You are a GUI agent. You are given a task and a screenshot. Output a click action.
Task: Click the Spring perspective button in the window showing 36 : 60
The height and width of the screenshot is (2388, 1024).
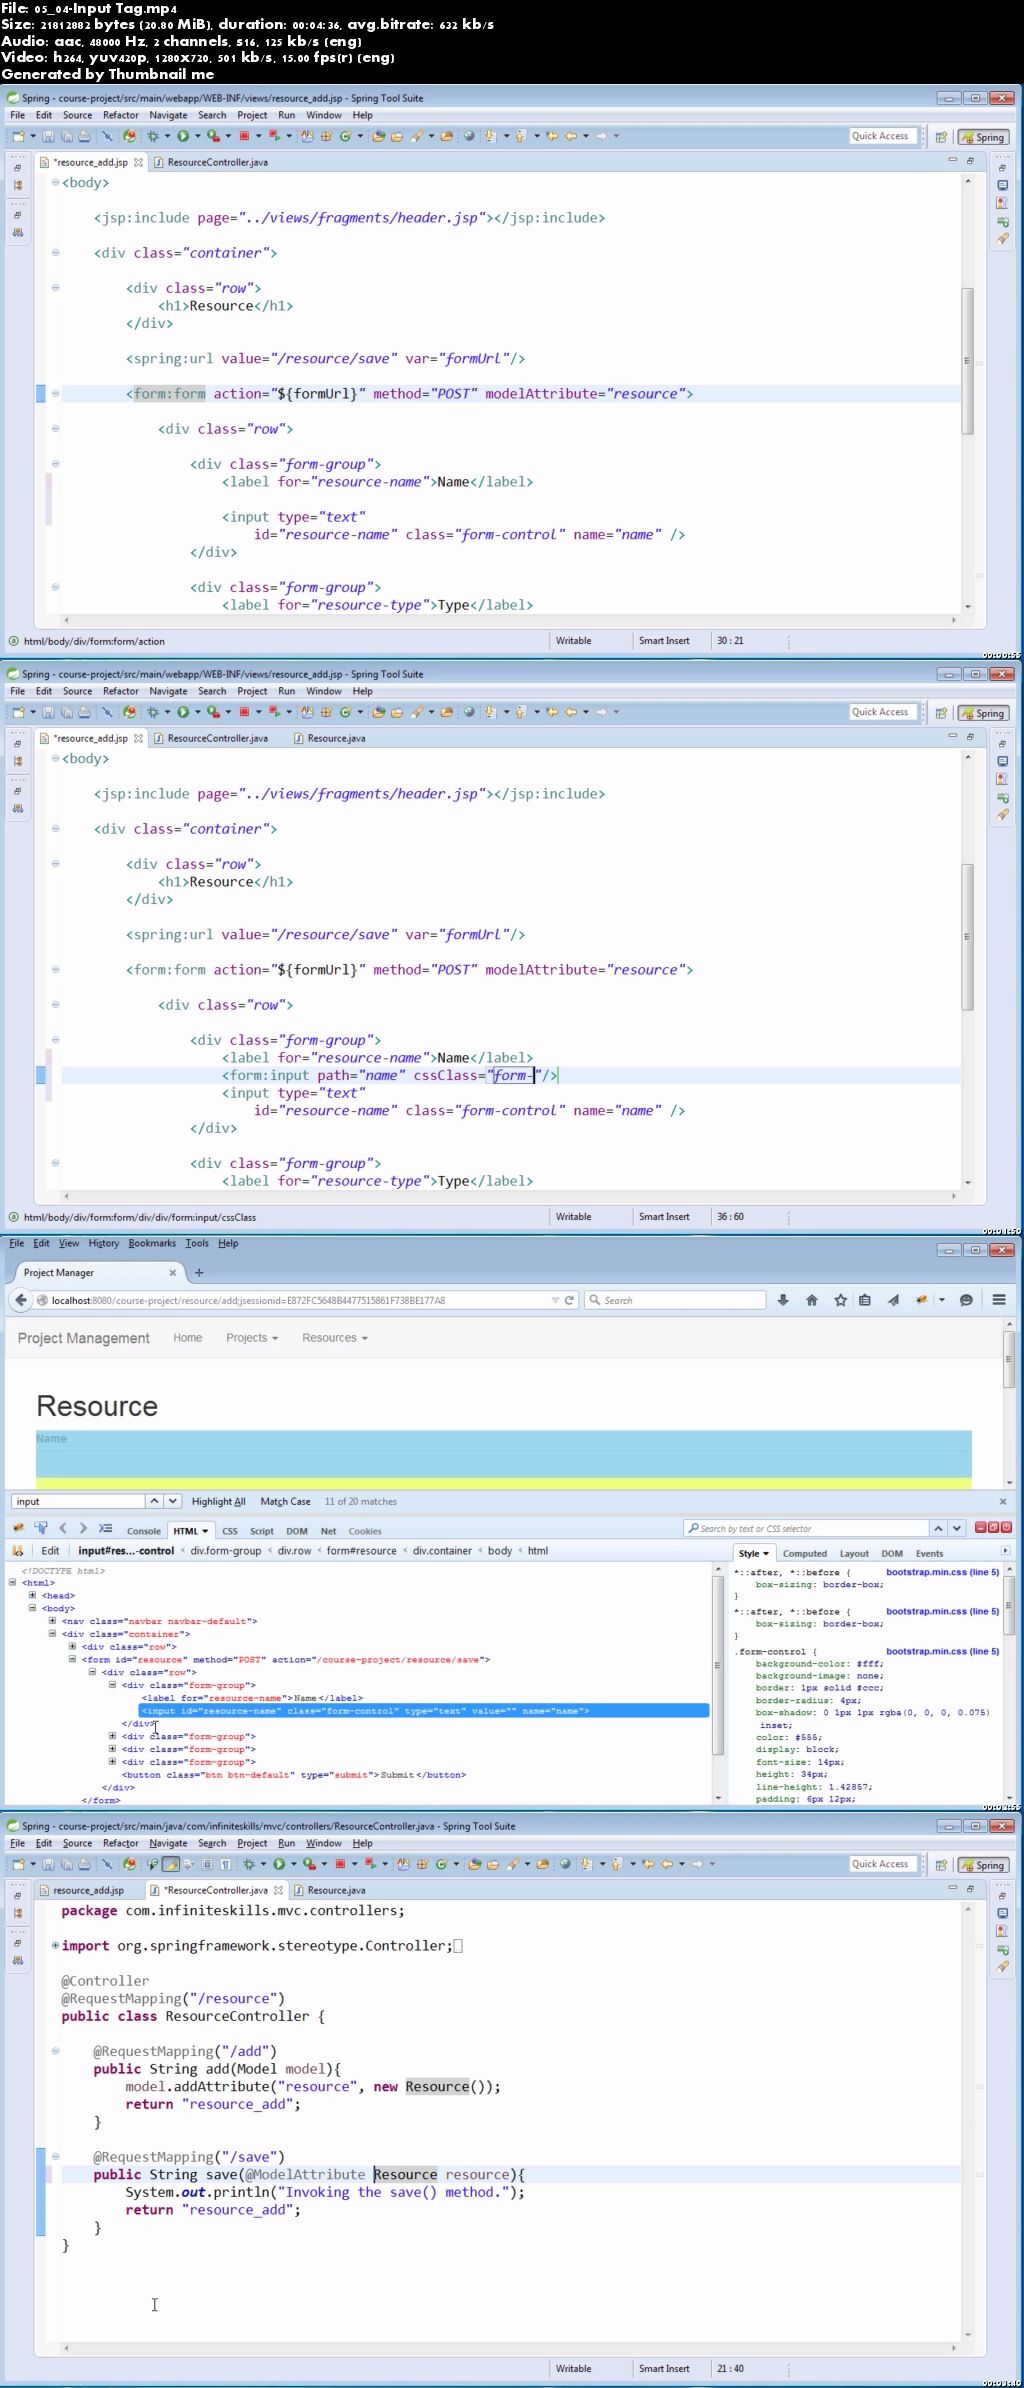click(983, 713)
